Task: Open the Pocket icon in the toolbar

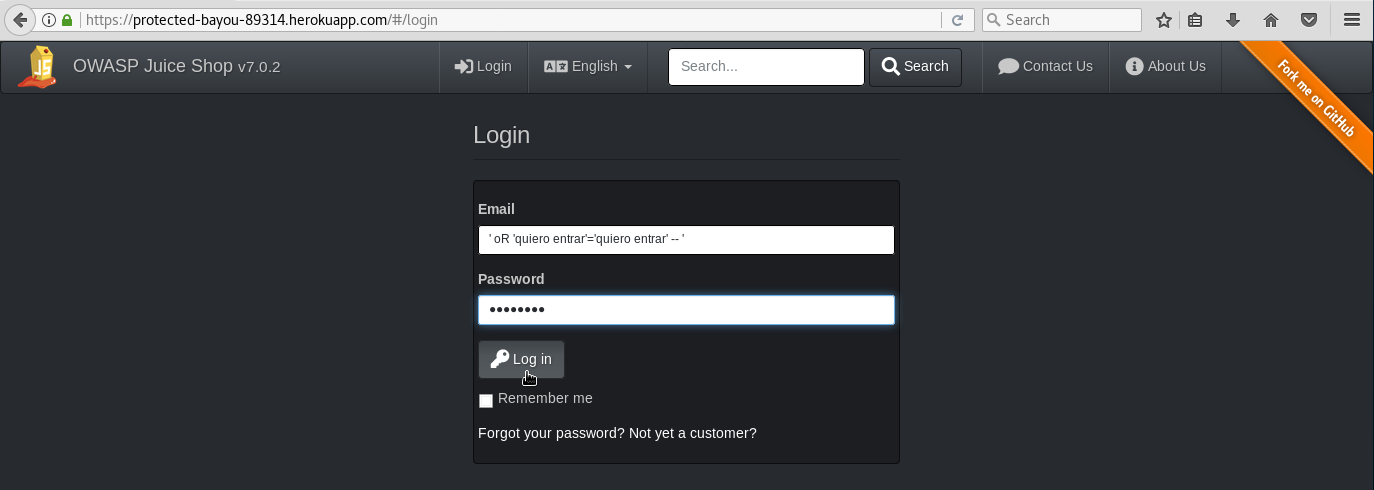Action: click(1308, 20)
